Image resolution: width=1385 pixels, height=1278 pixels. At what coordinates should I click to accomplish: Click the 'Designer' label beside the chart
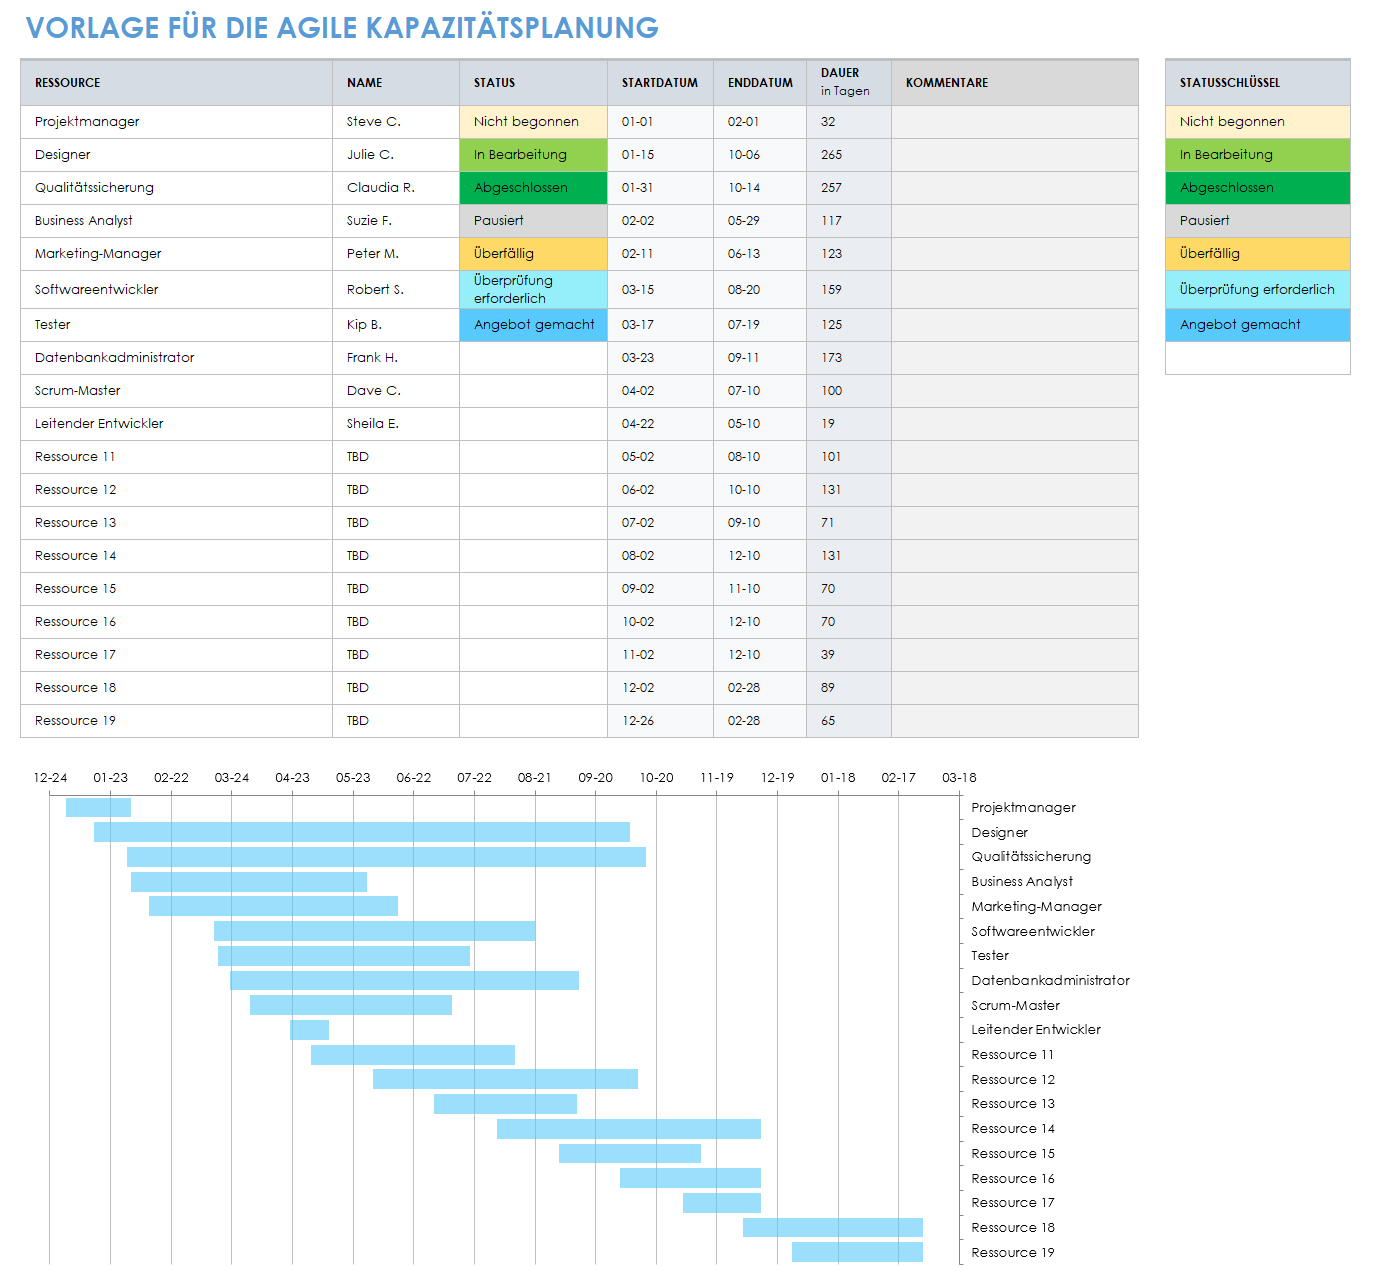coord(999,833)
